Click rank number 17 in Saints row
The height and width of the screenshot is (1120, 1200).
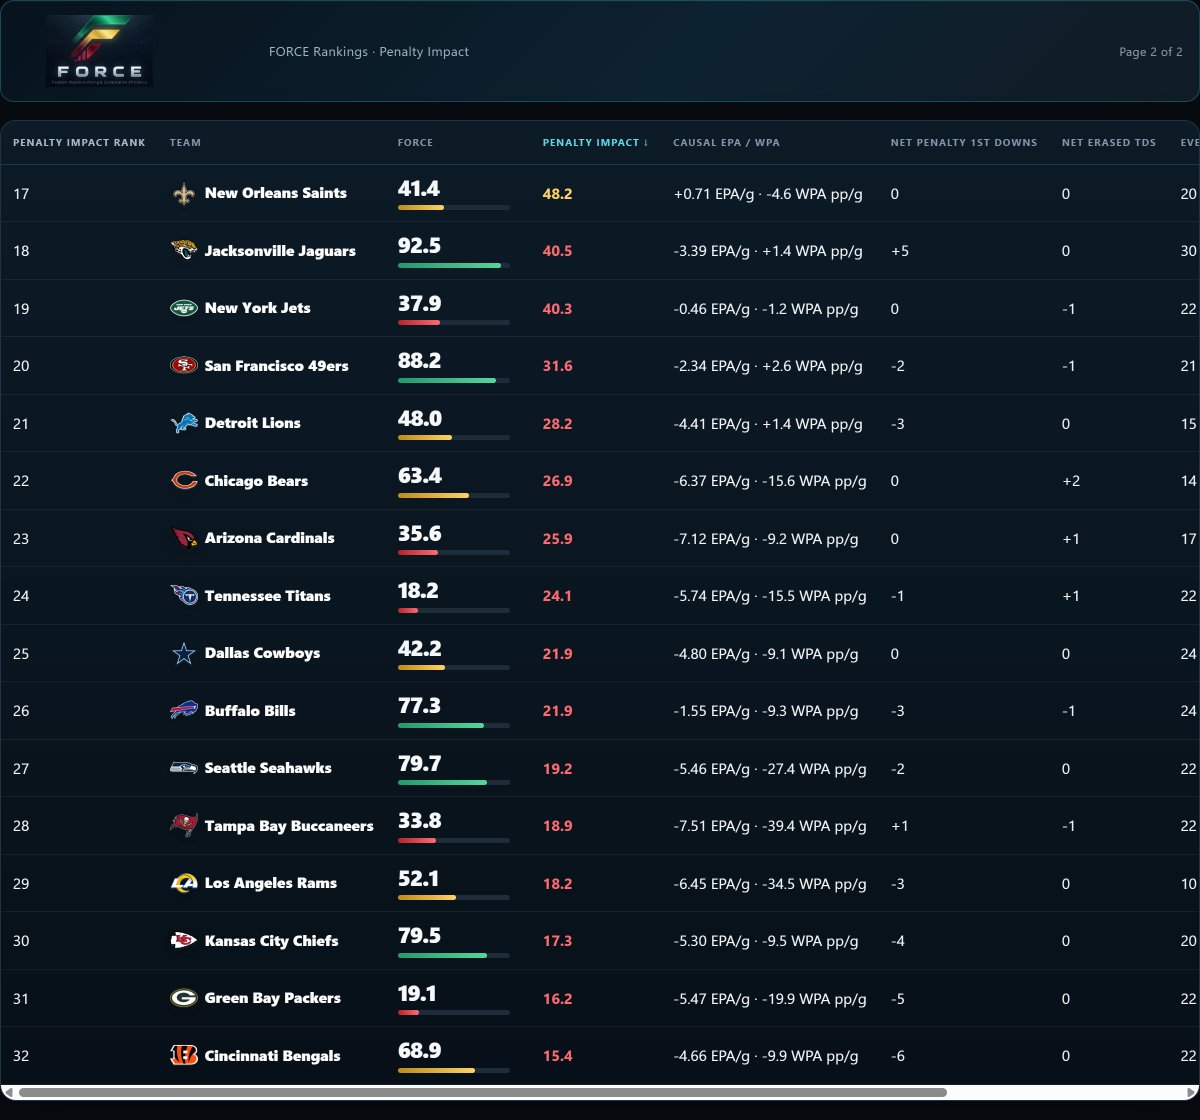click(x=21, y=194)
